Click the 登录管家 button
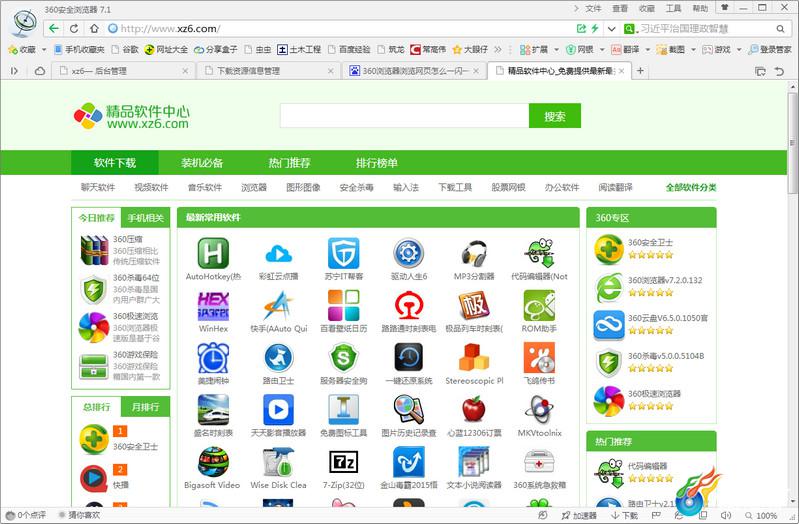Screen dimensions: 799x524 pos(769,49)
